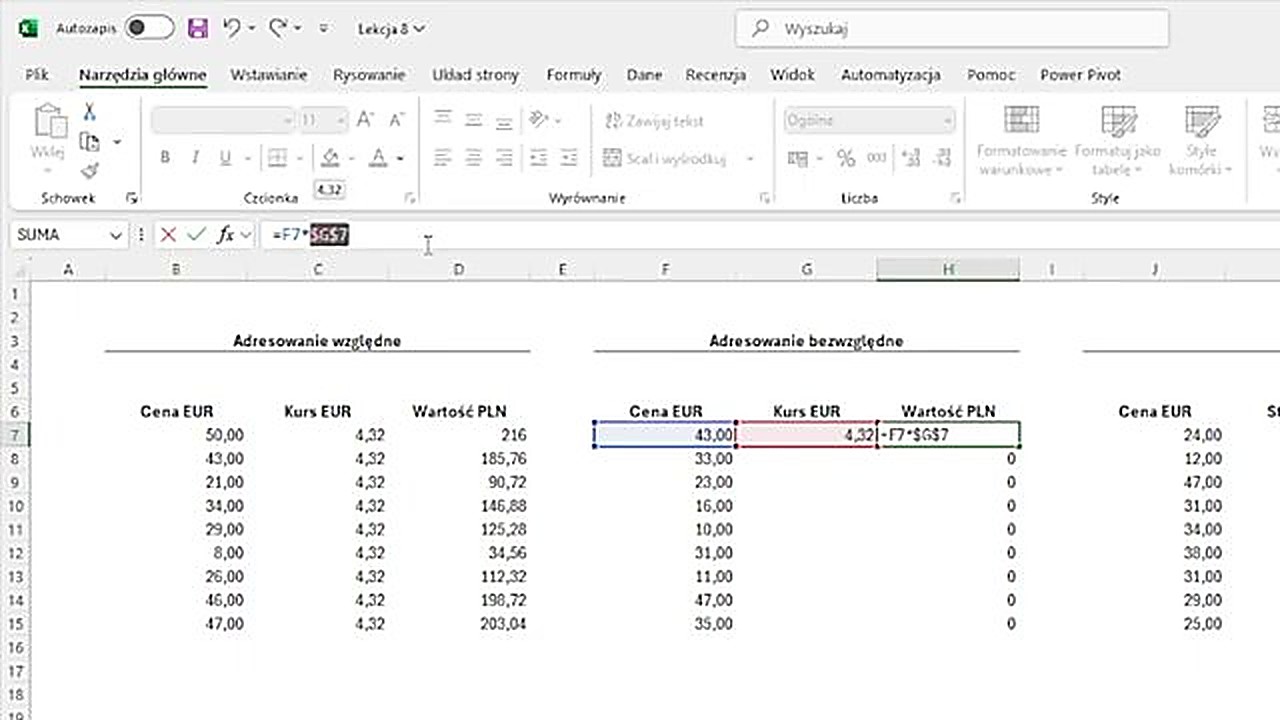Screen dimensions: 1280x720
Task: Toggle Italic formatting button
Action: (195, 158)
